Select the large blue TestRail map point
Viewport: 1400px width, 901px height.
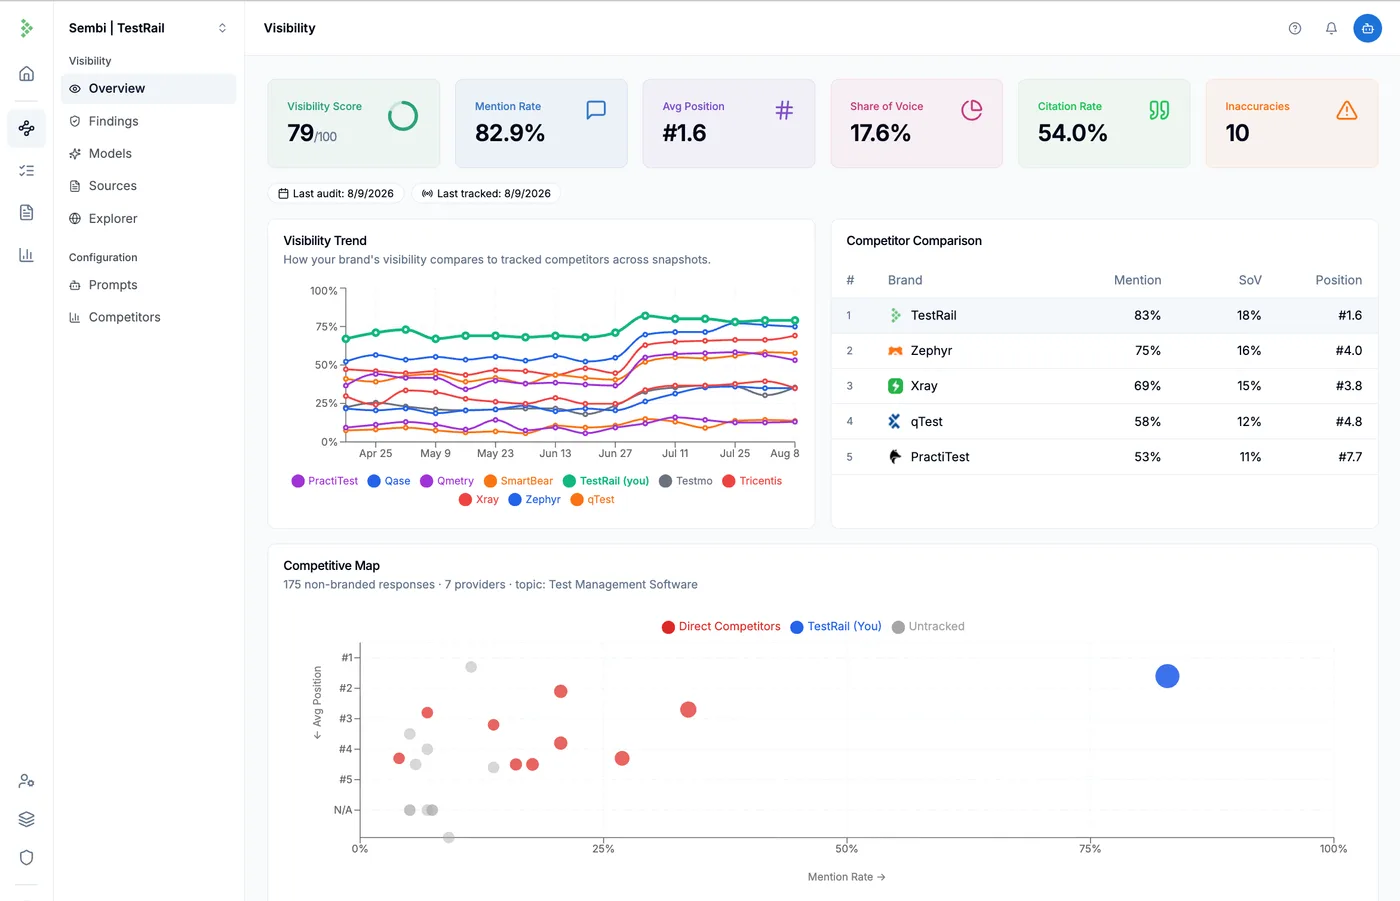(1167, 677)
